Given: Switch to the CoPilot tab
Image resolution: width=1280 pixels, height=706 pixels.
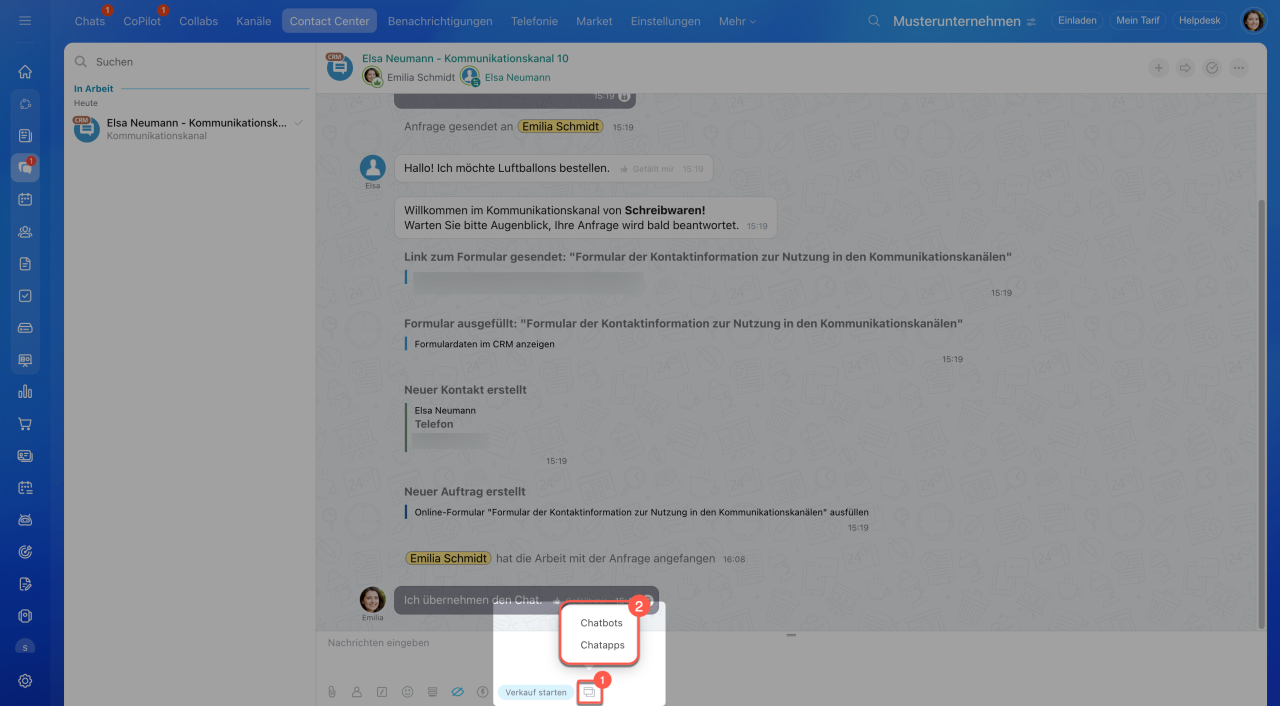Looking at the screenshot, I should coord(142,21).
